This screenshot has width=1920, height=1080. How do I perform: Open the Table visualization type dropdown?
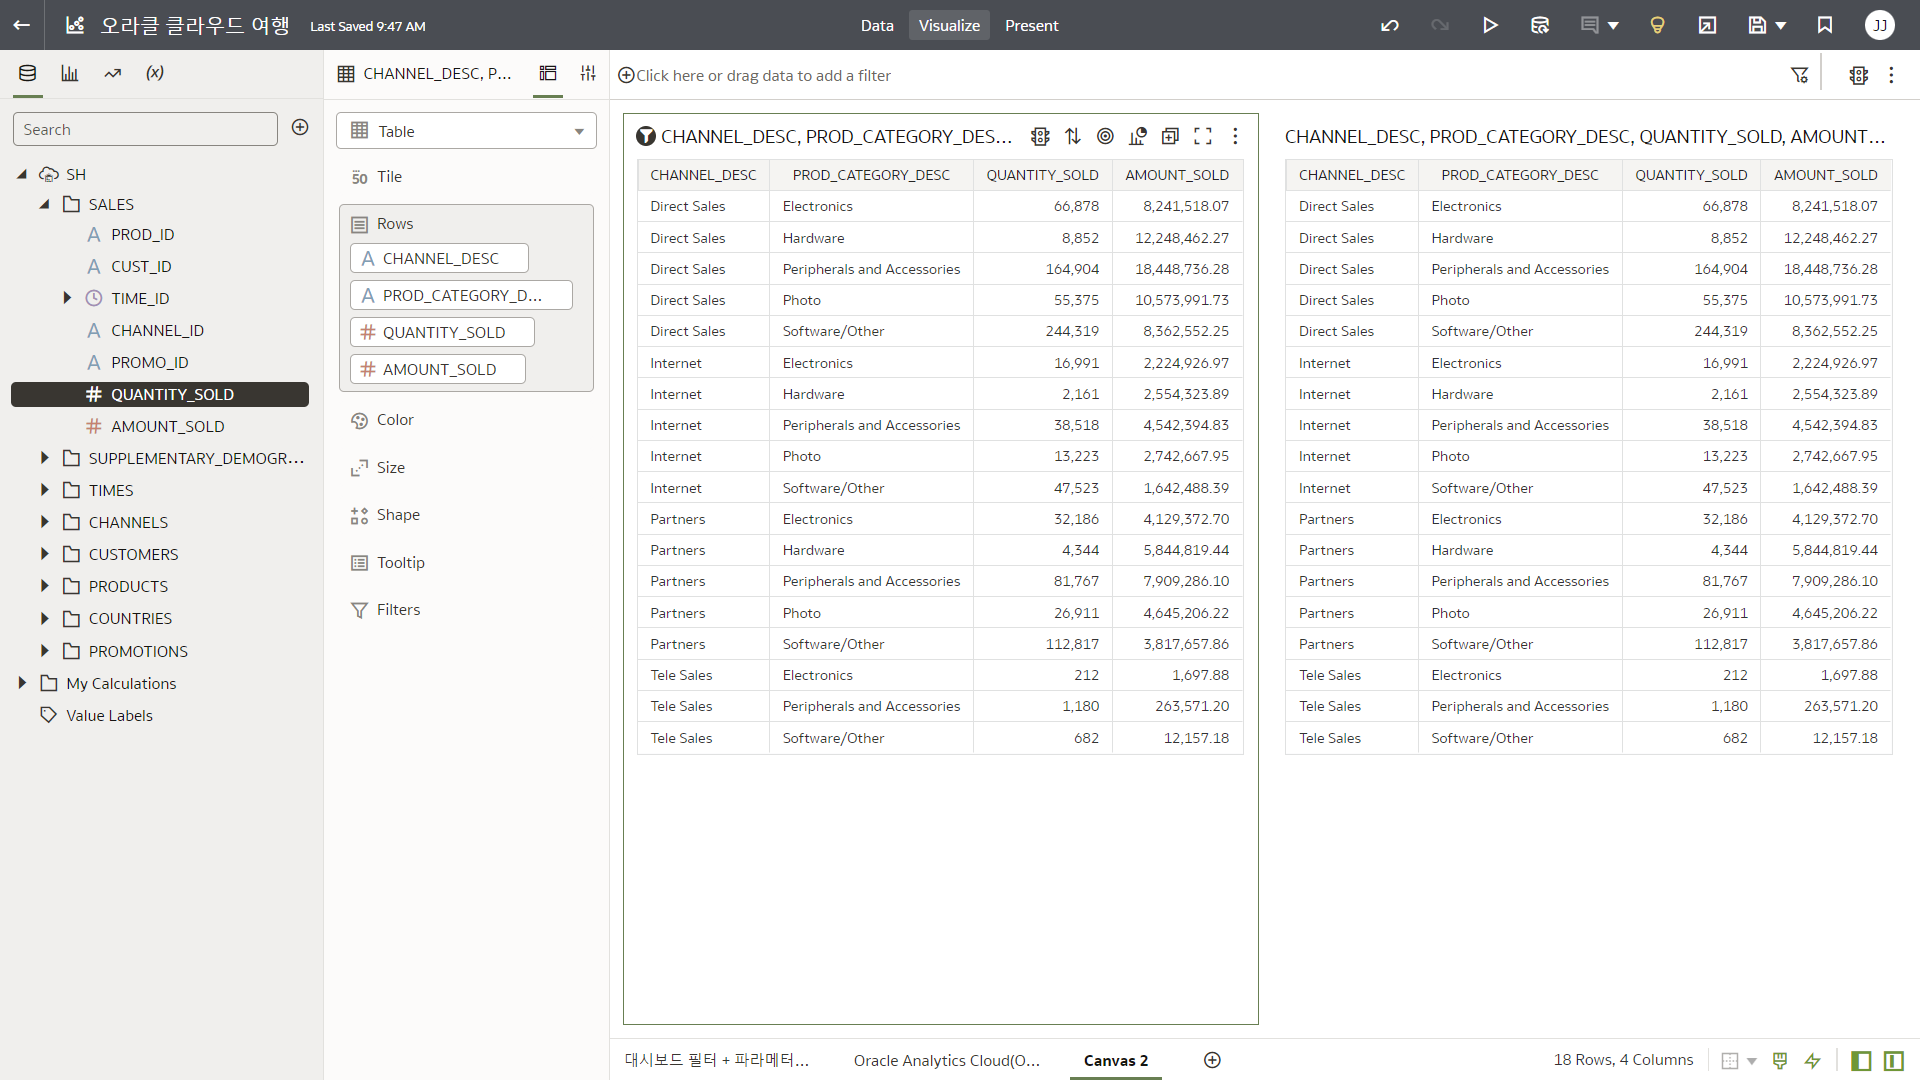(466, 131)
